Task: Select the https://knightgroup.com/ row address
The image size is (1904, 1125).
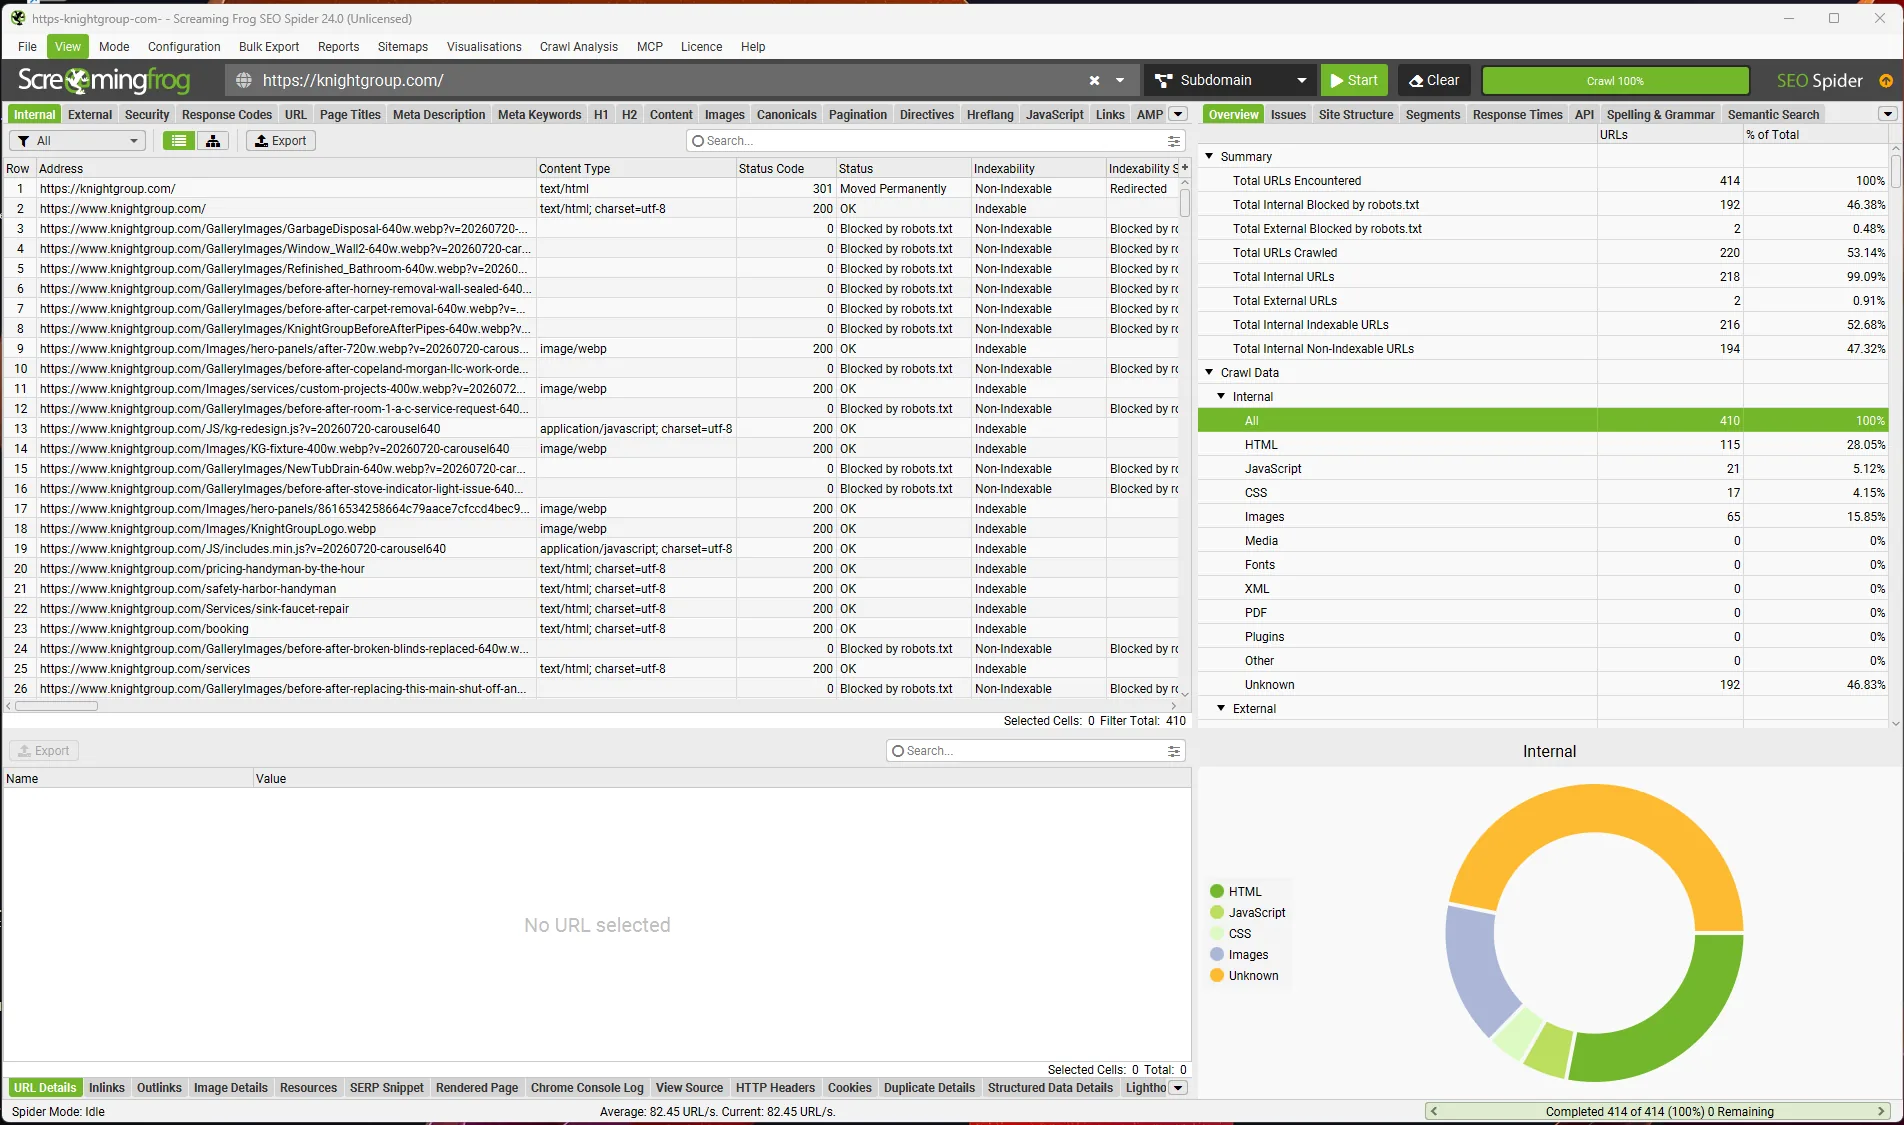Action: coord(108,188)
